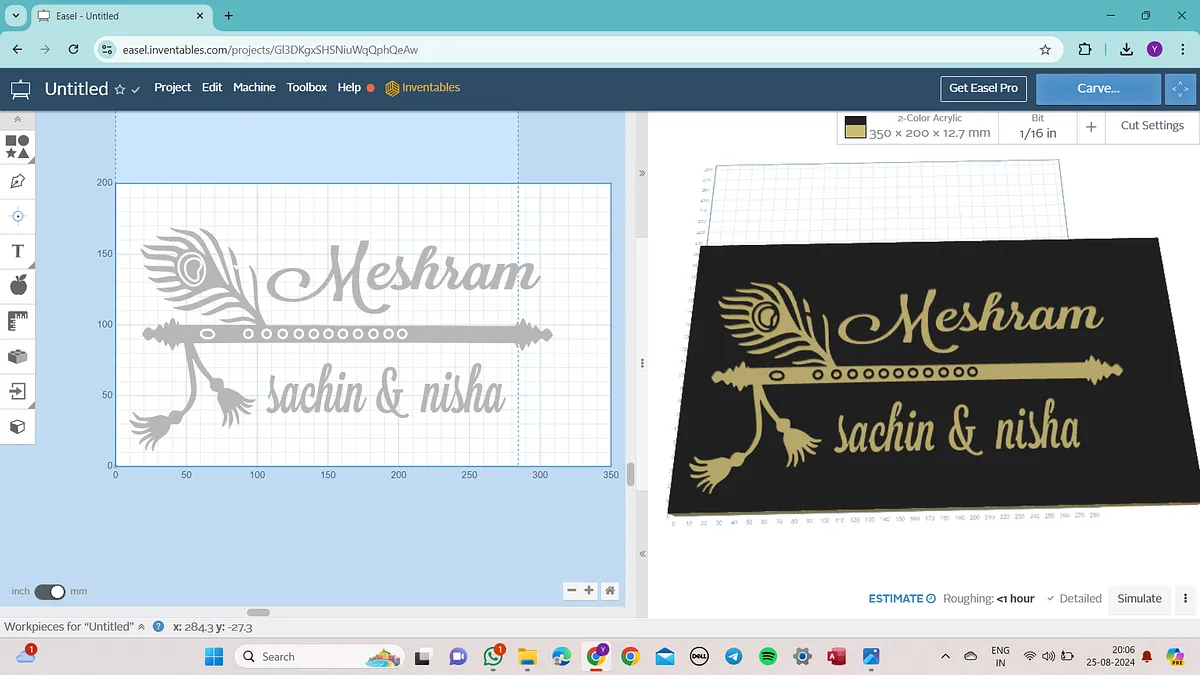The width and height of the screenshot is (1200, 675).
Task: Open the Bit 1/16 in selector
Action: pos(1037,127)
